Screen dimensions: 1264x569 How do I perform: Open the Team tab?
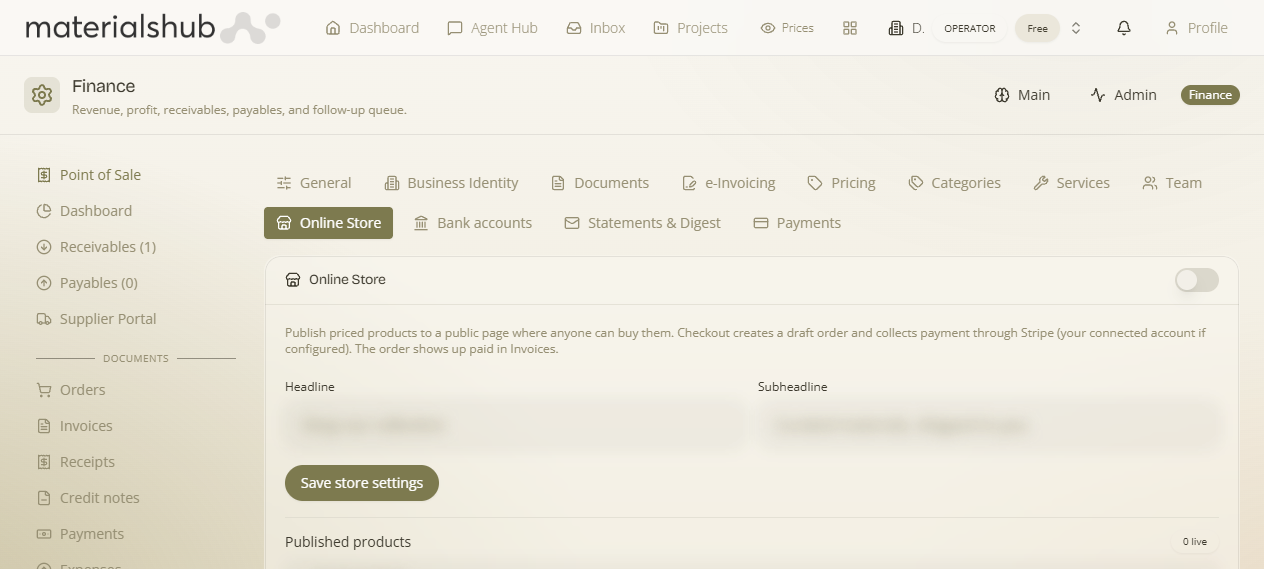[x=1172, y=183]
